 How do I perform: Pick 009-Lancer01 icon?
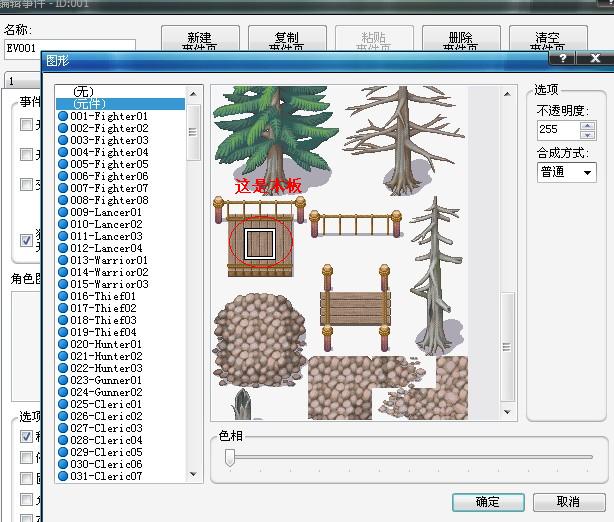[x=63, y=212]
